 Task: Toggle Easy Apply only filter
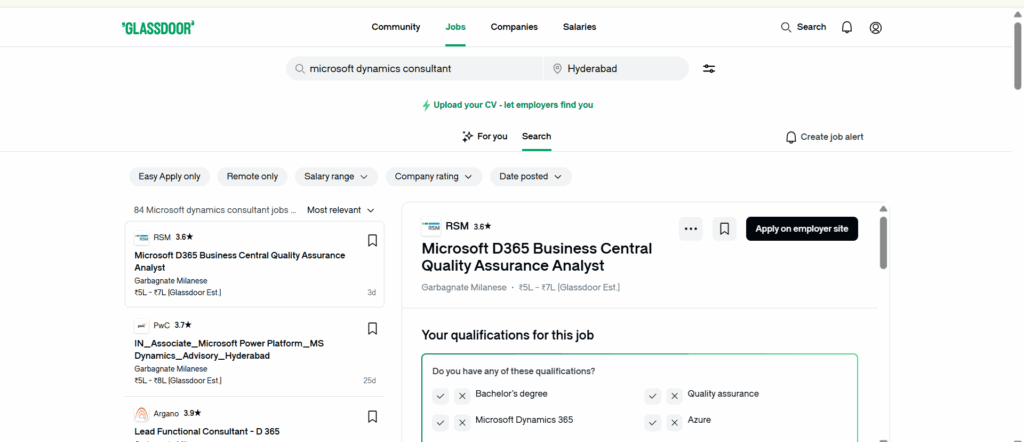169,177
